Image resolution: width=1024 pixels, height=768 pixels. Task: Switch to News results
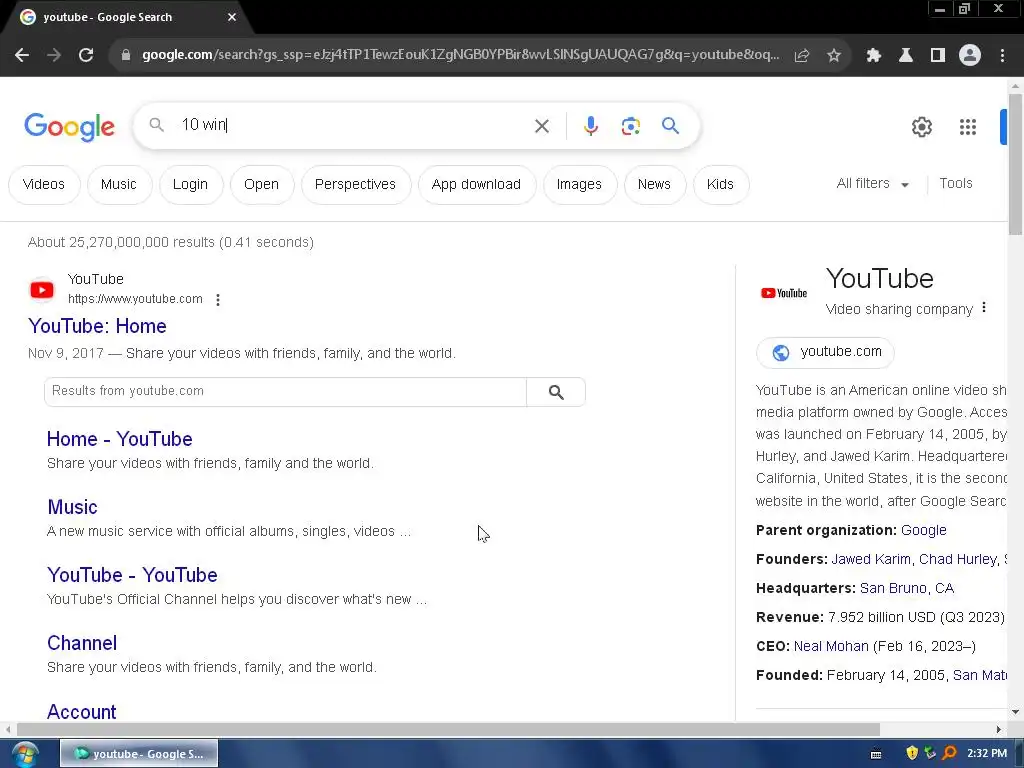click(x=654, y=185)
